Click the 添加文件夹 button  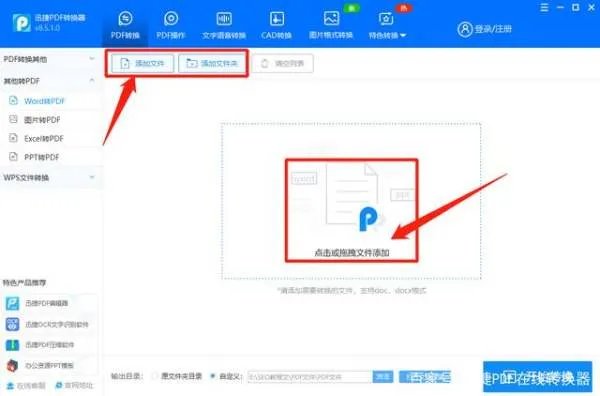pyautogui.click(x=212, y=63)
